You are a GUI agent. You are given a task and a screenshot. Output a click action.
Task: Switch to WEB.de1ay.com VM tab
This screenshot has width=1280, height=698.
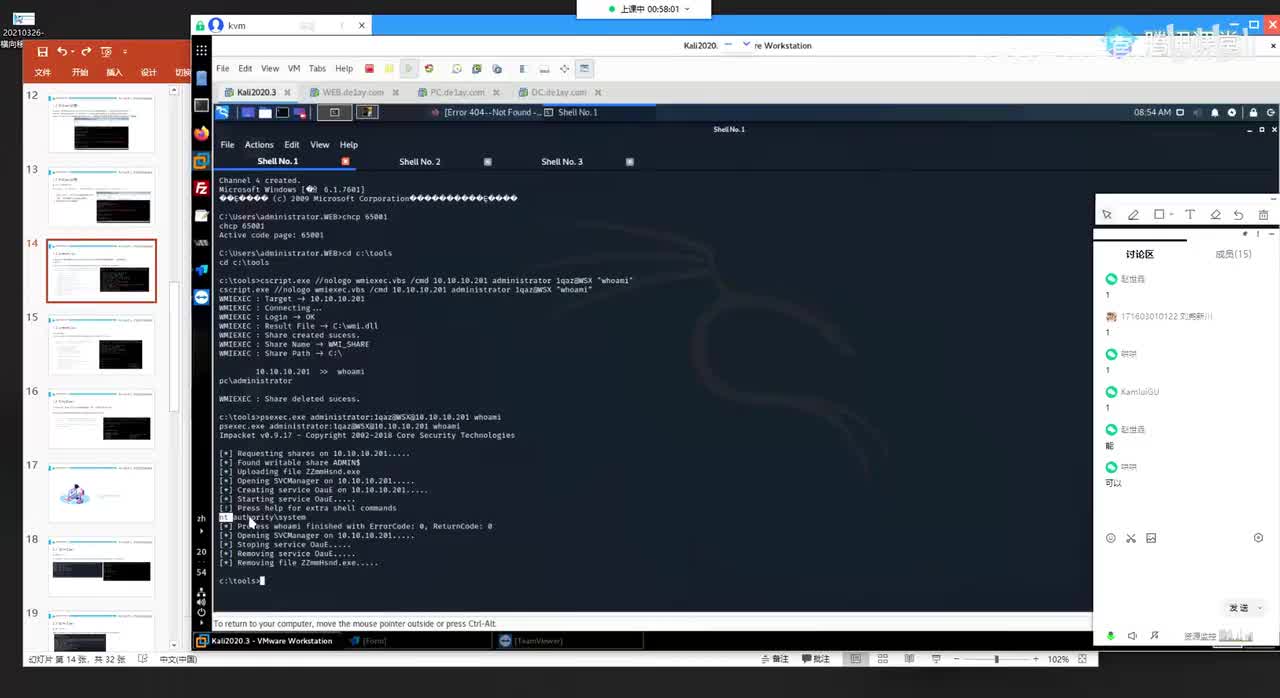tap(353, 92)
